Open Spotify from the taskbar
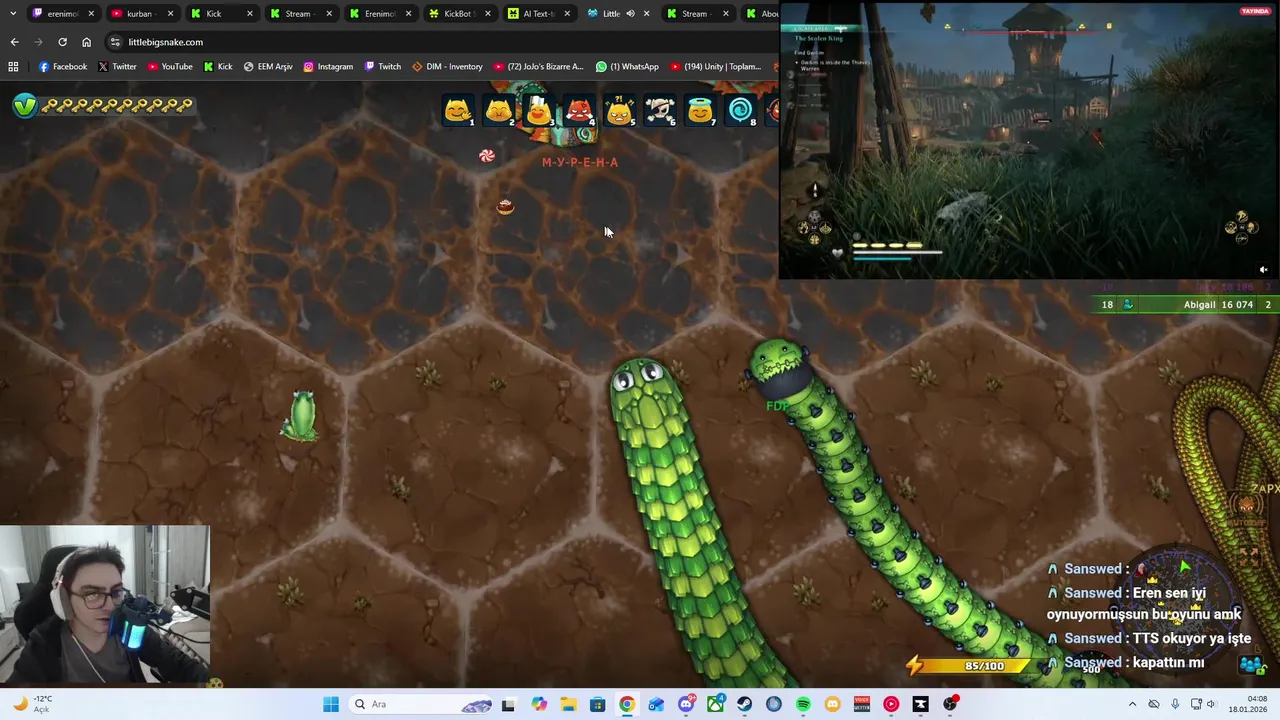 (x=803, y=704)
